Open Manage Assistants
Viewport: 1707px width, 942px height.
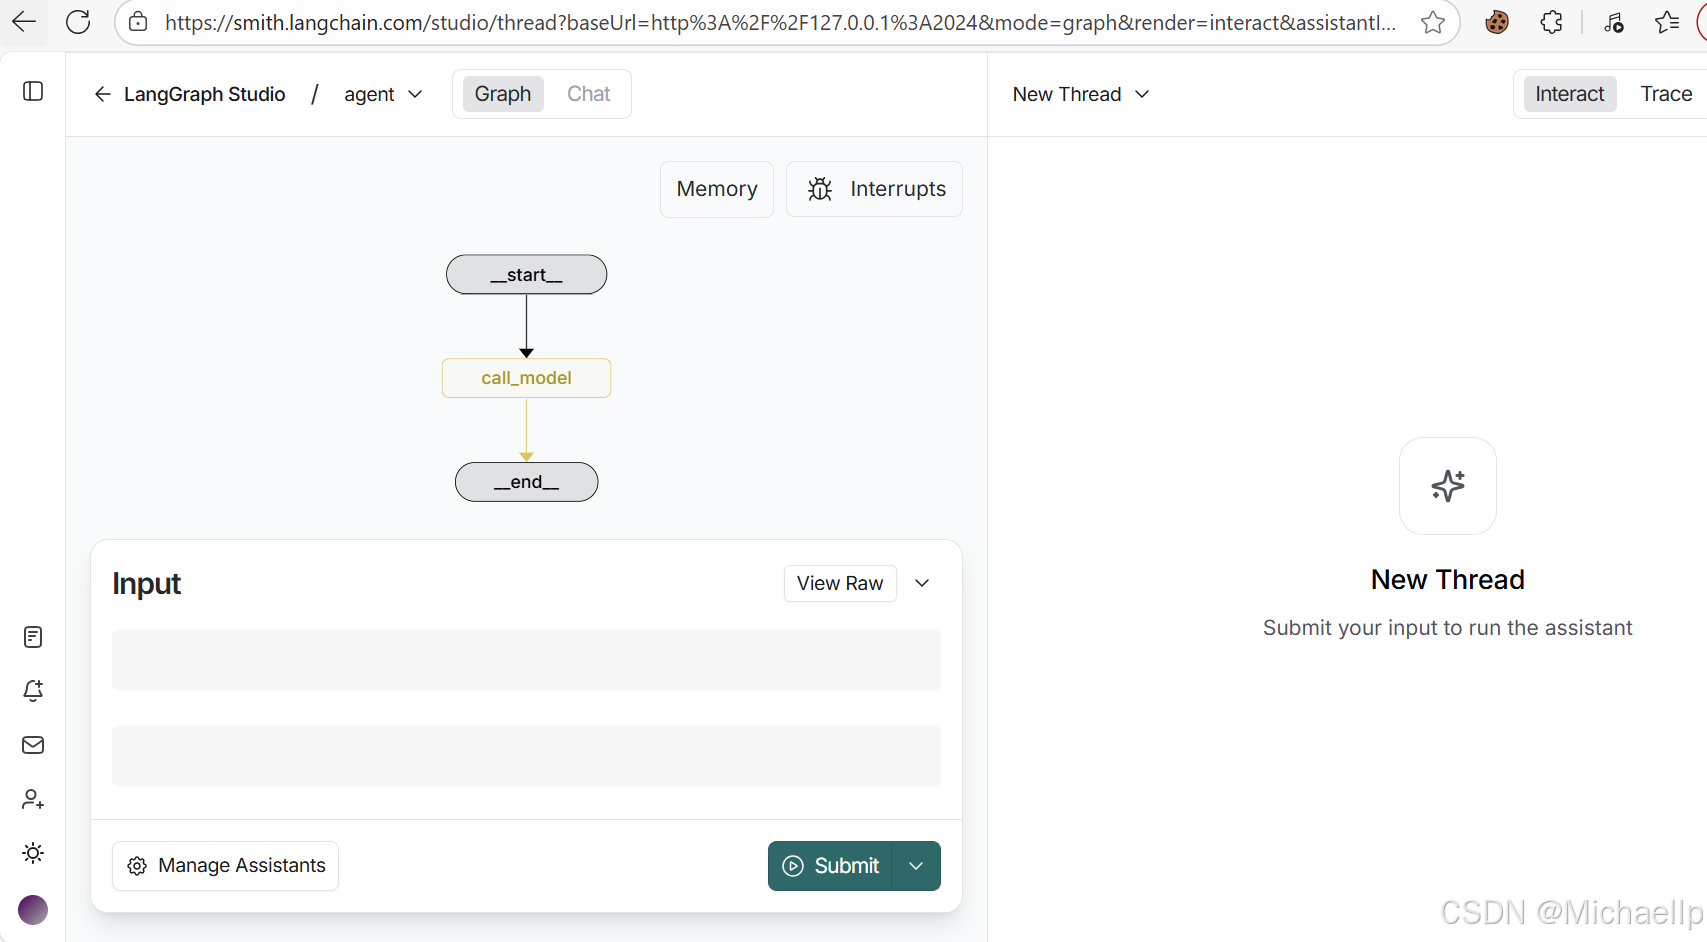click(226, 866)
